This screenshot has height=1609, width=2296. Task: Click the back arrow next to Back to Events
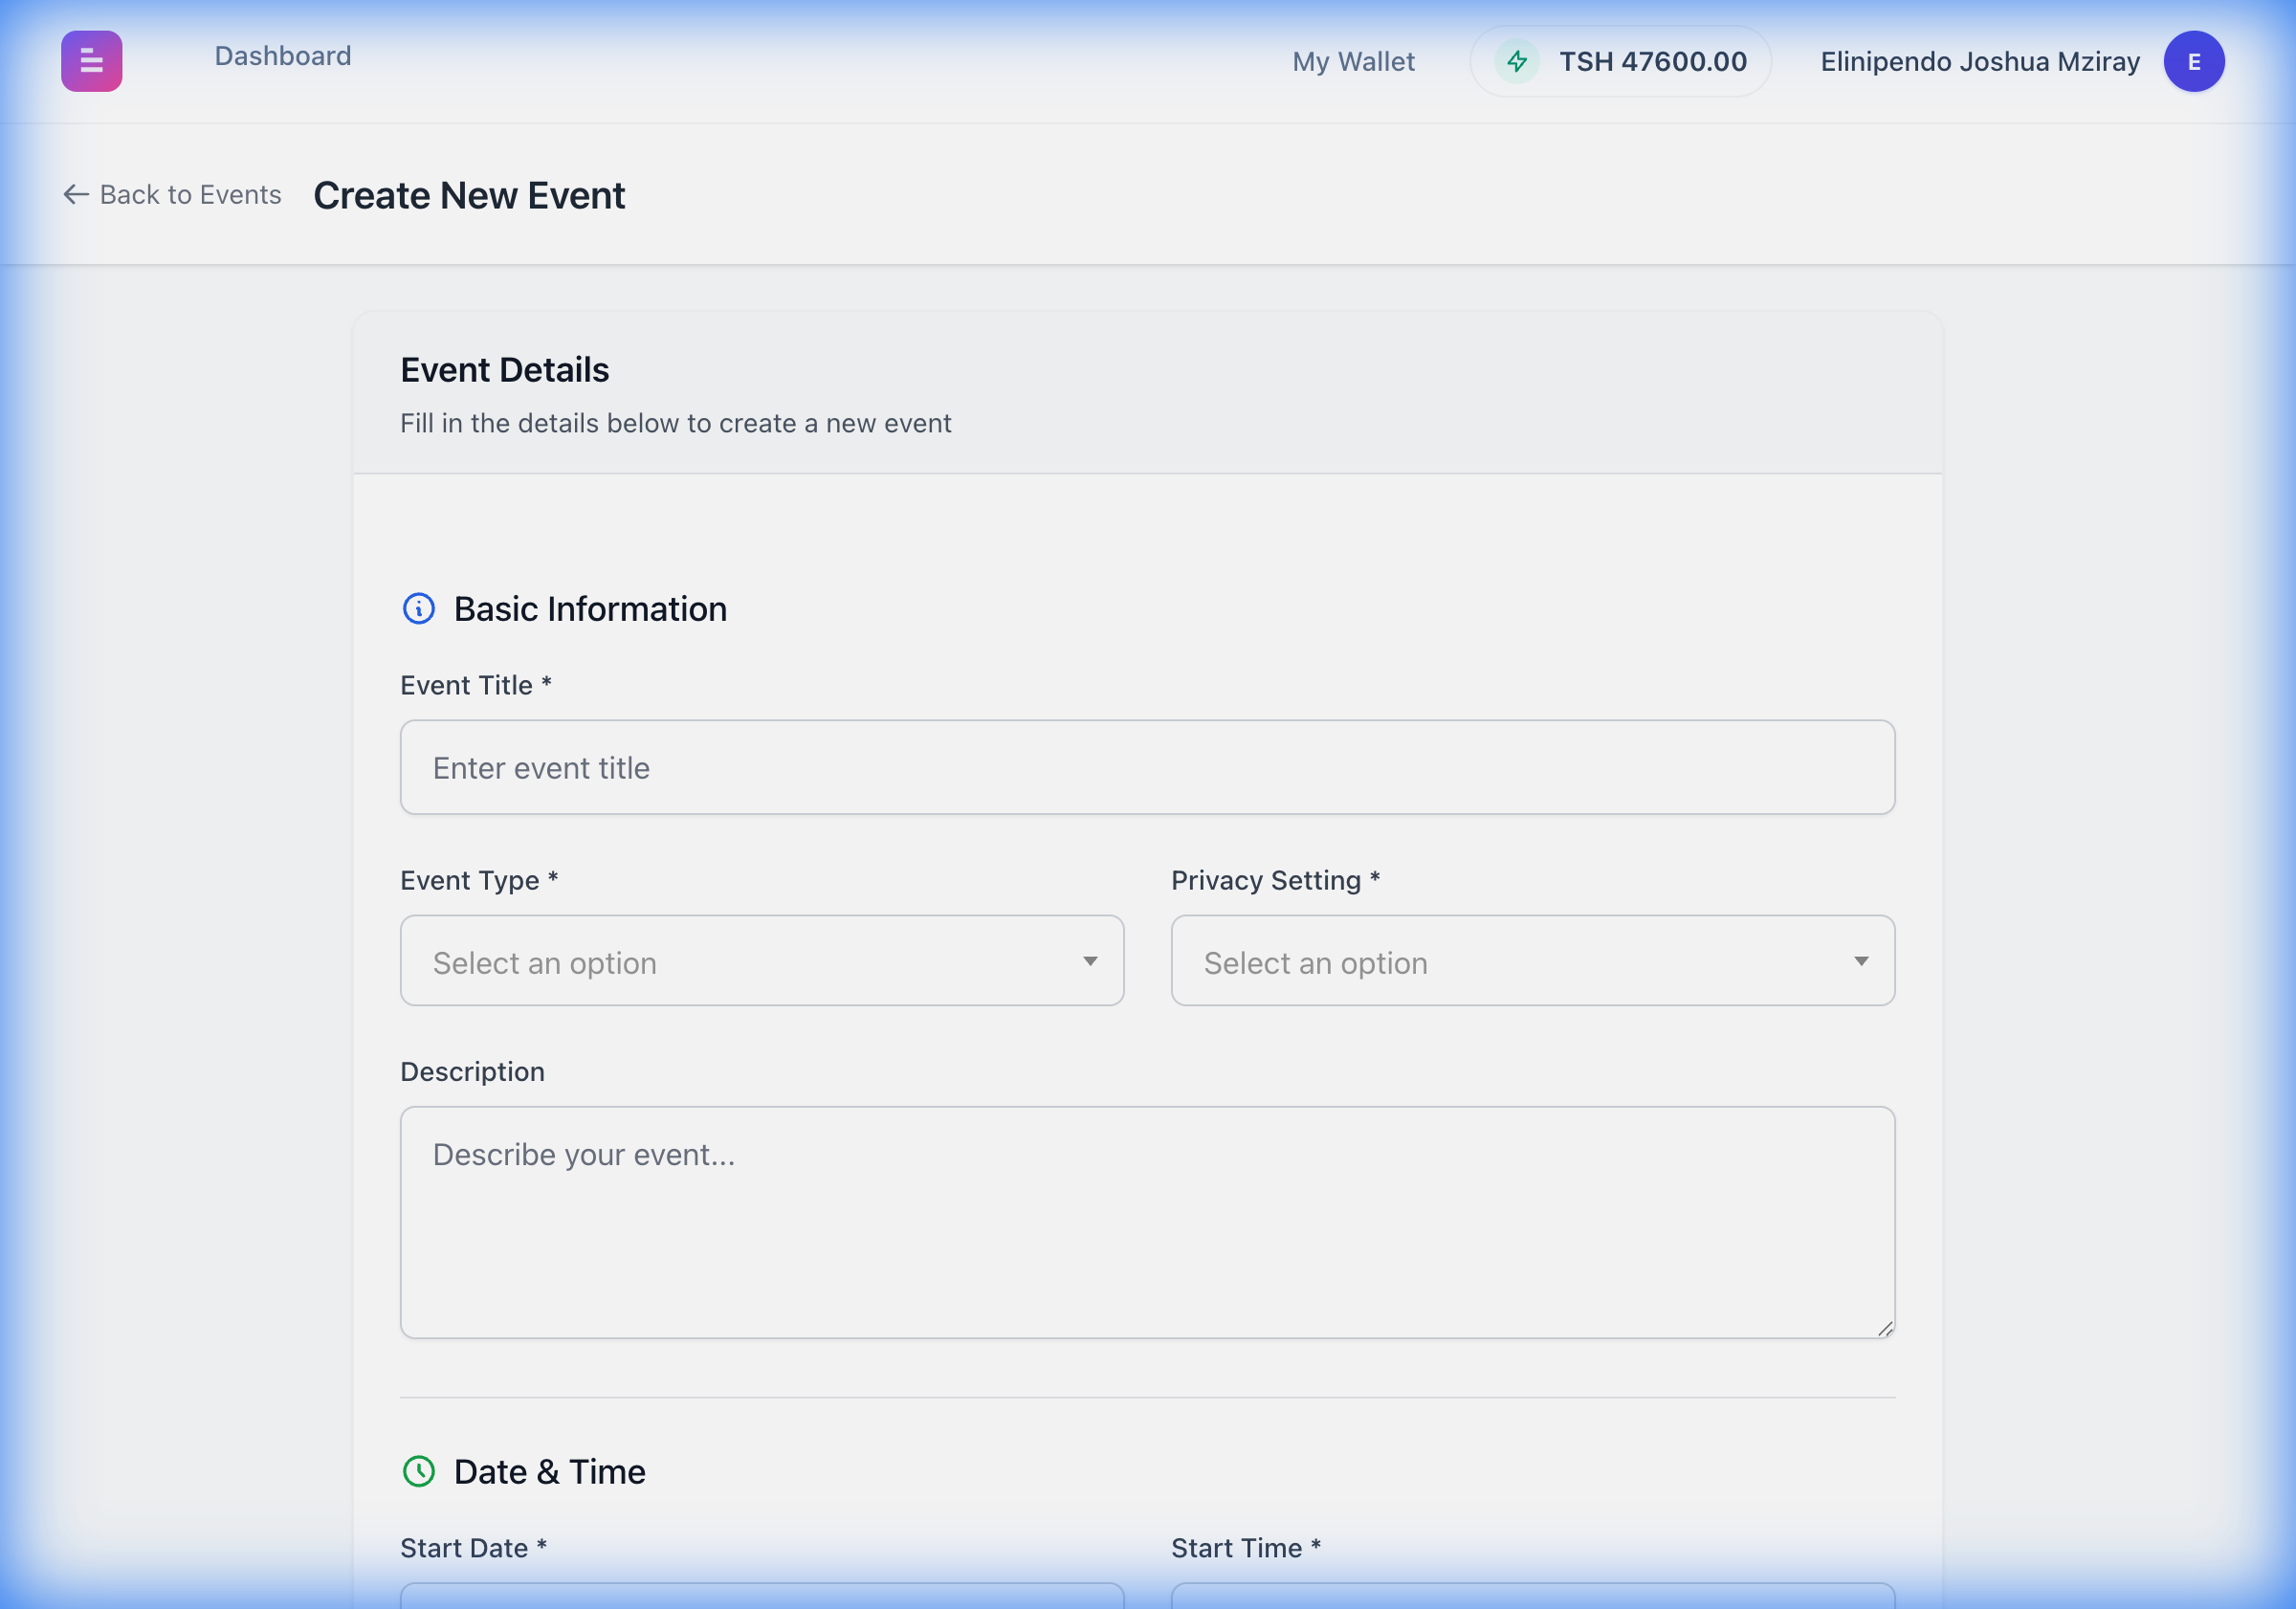pos(74,194)
